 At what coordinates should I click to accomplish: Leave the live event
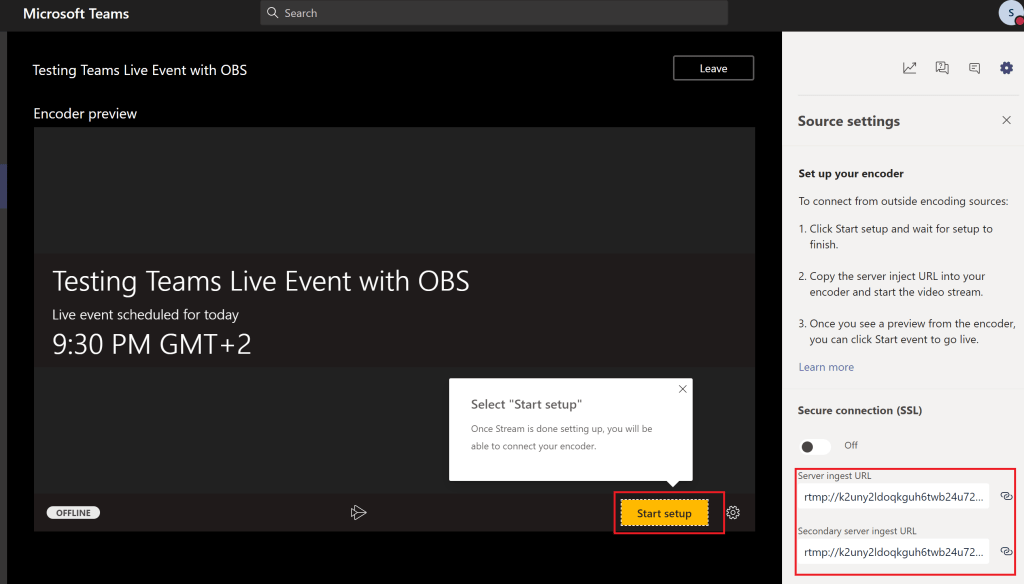coord(713,68)
